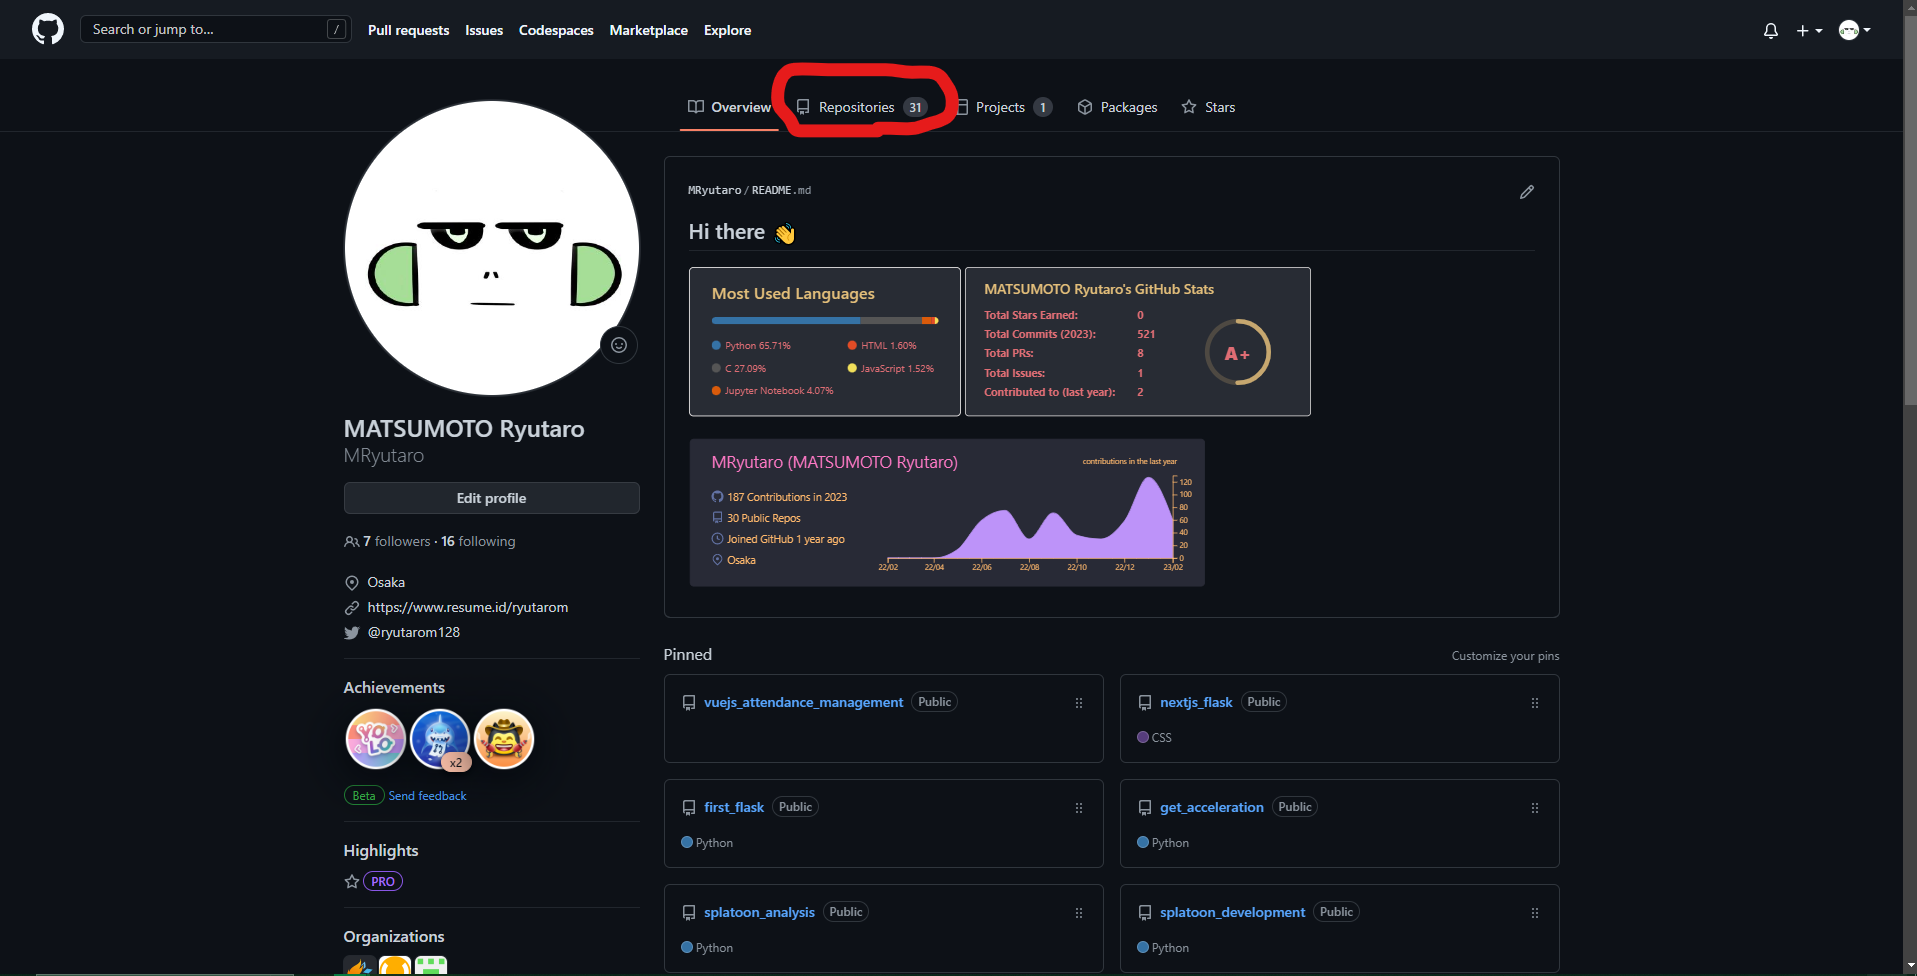Grab drag handle of splatoon_development pin
This screenshot has width=1917, height=976.
pos(1534,913)
